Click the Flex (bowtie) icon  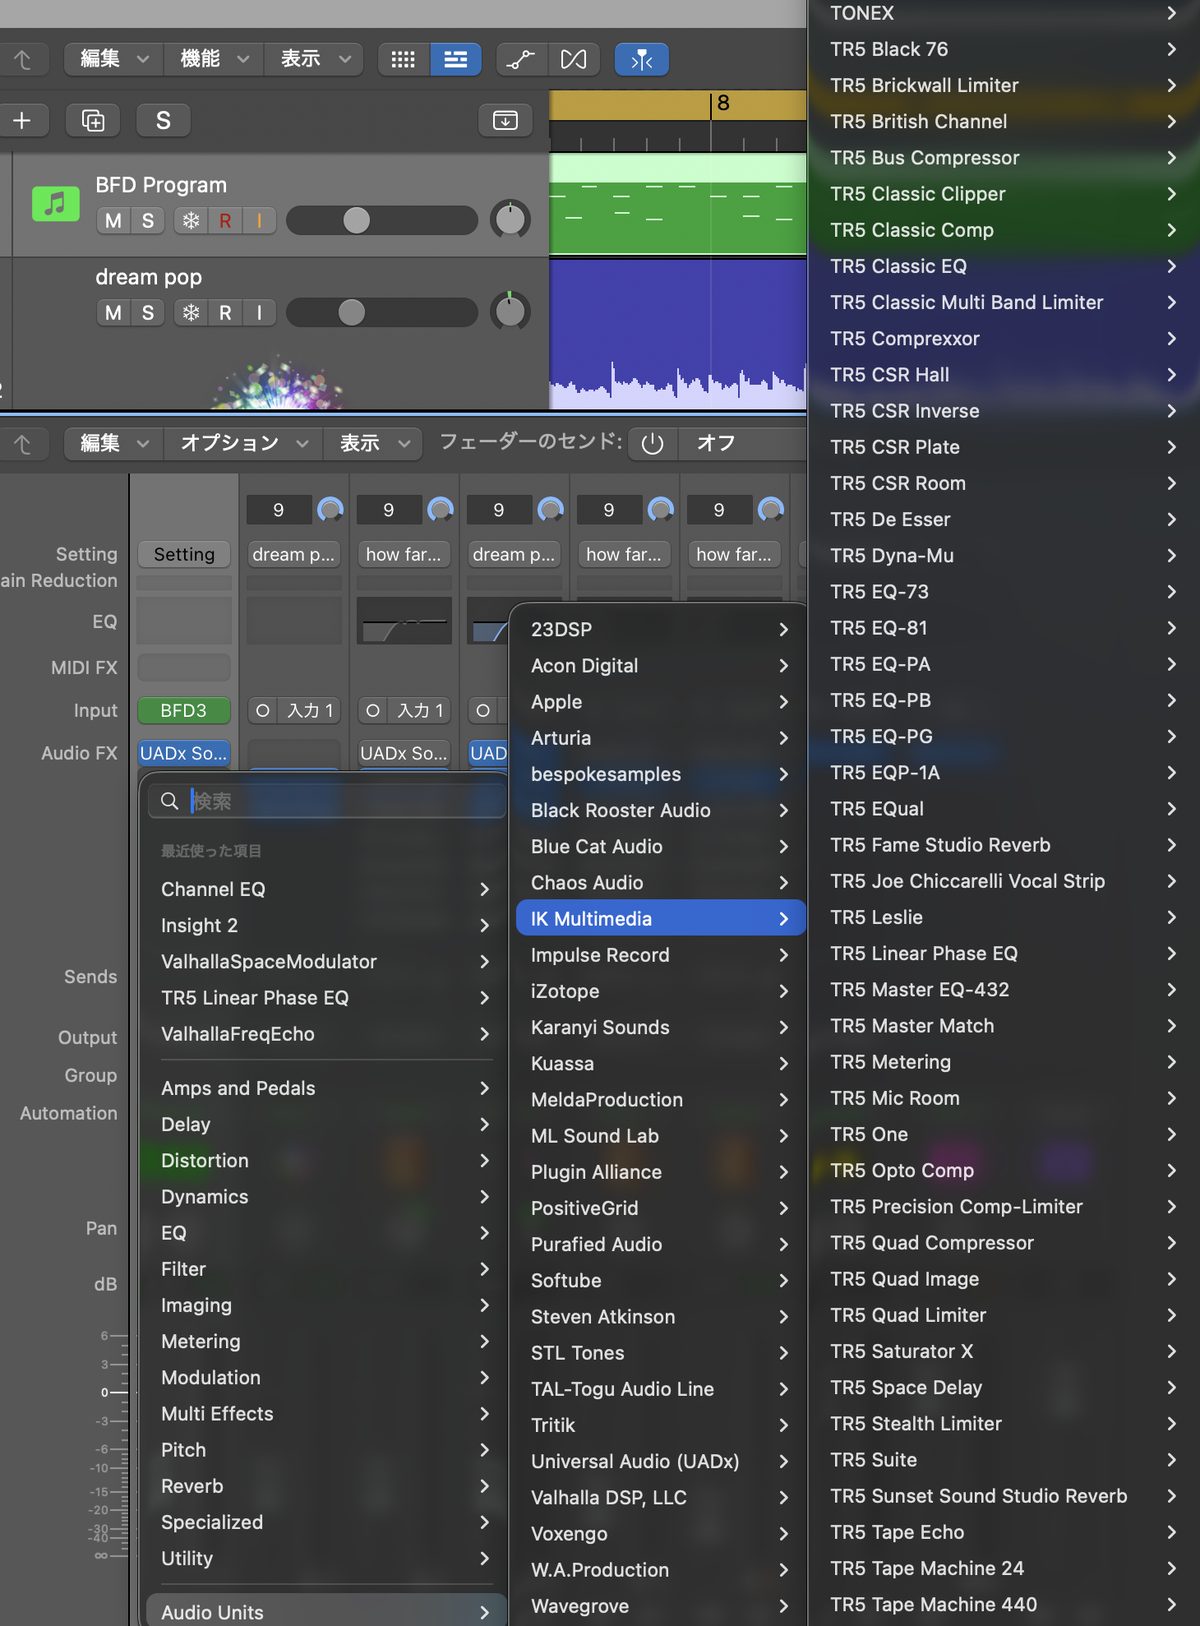point(574,60)
